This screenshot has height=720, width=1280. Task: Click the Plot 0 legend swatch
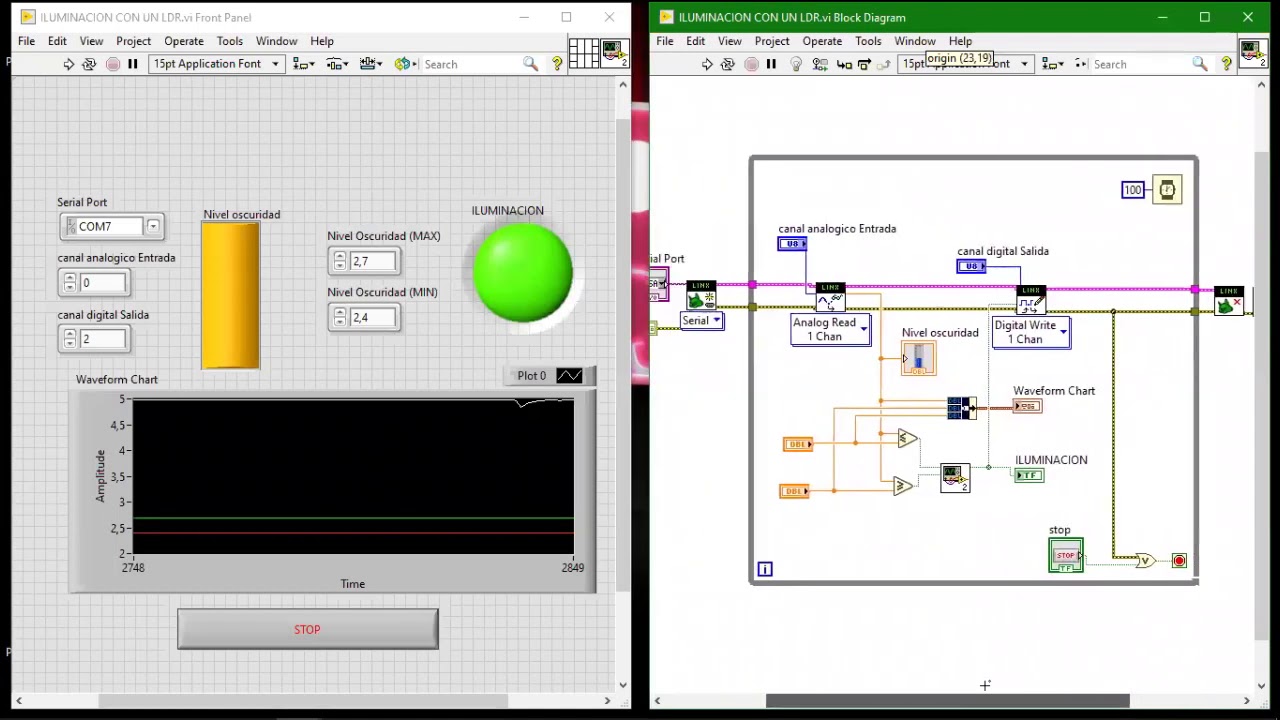[x=569, y=376]
